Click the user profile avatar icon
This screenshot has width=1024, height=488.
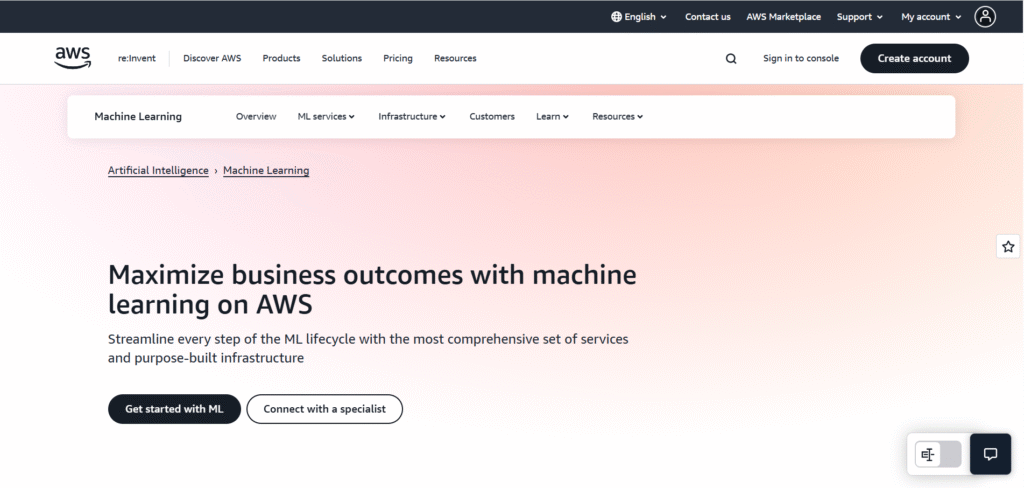point(986,16)
